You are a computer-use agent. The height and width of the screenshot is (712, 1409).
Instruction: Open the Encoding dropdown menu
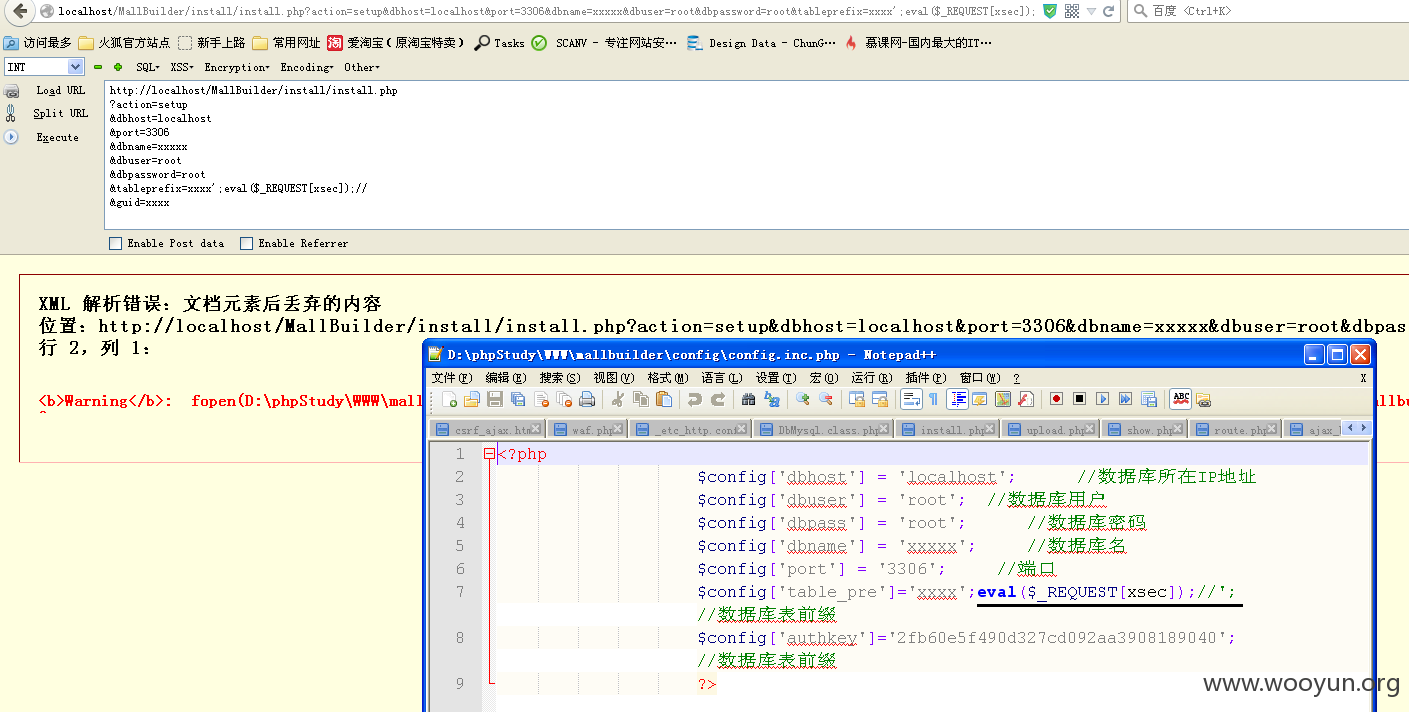pos(307,67)
